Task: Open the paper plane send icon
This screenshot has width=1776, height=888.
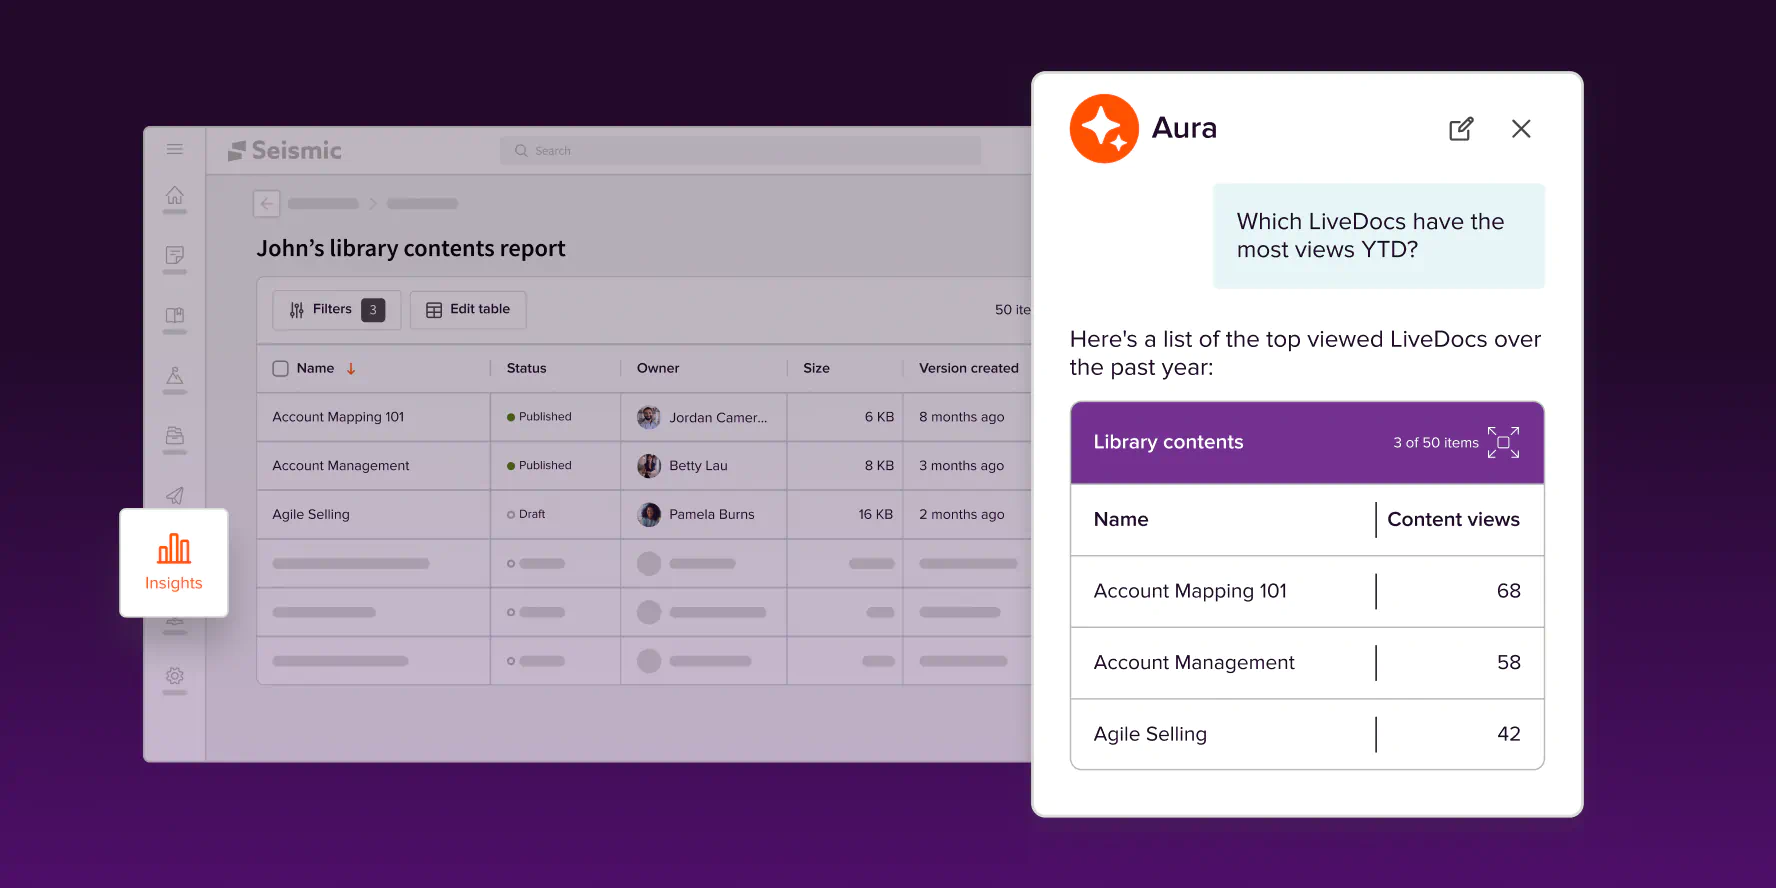Action: click(175, 495)
